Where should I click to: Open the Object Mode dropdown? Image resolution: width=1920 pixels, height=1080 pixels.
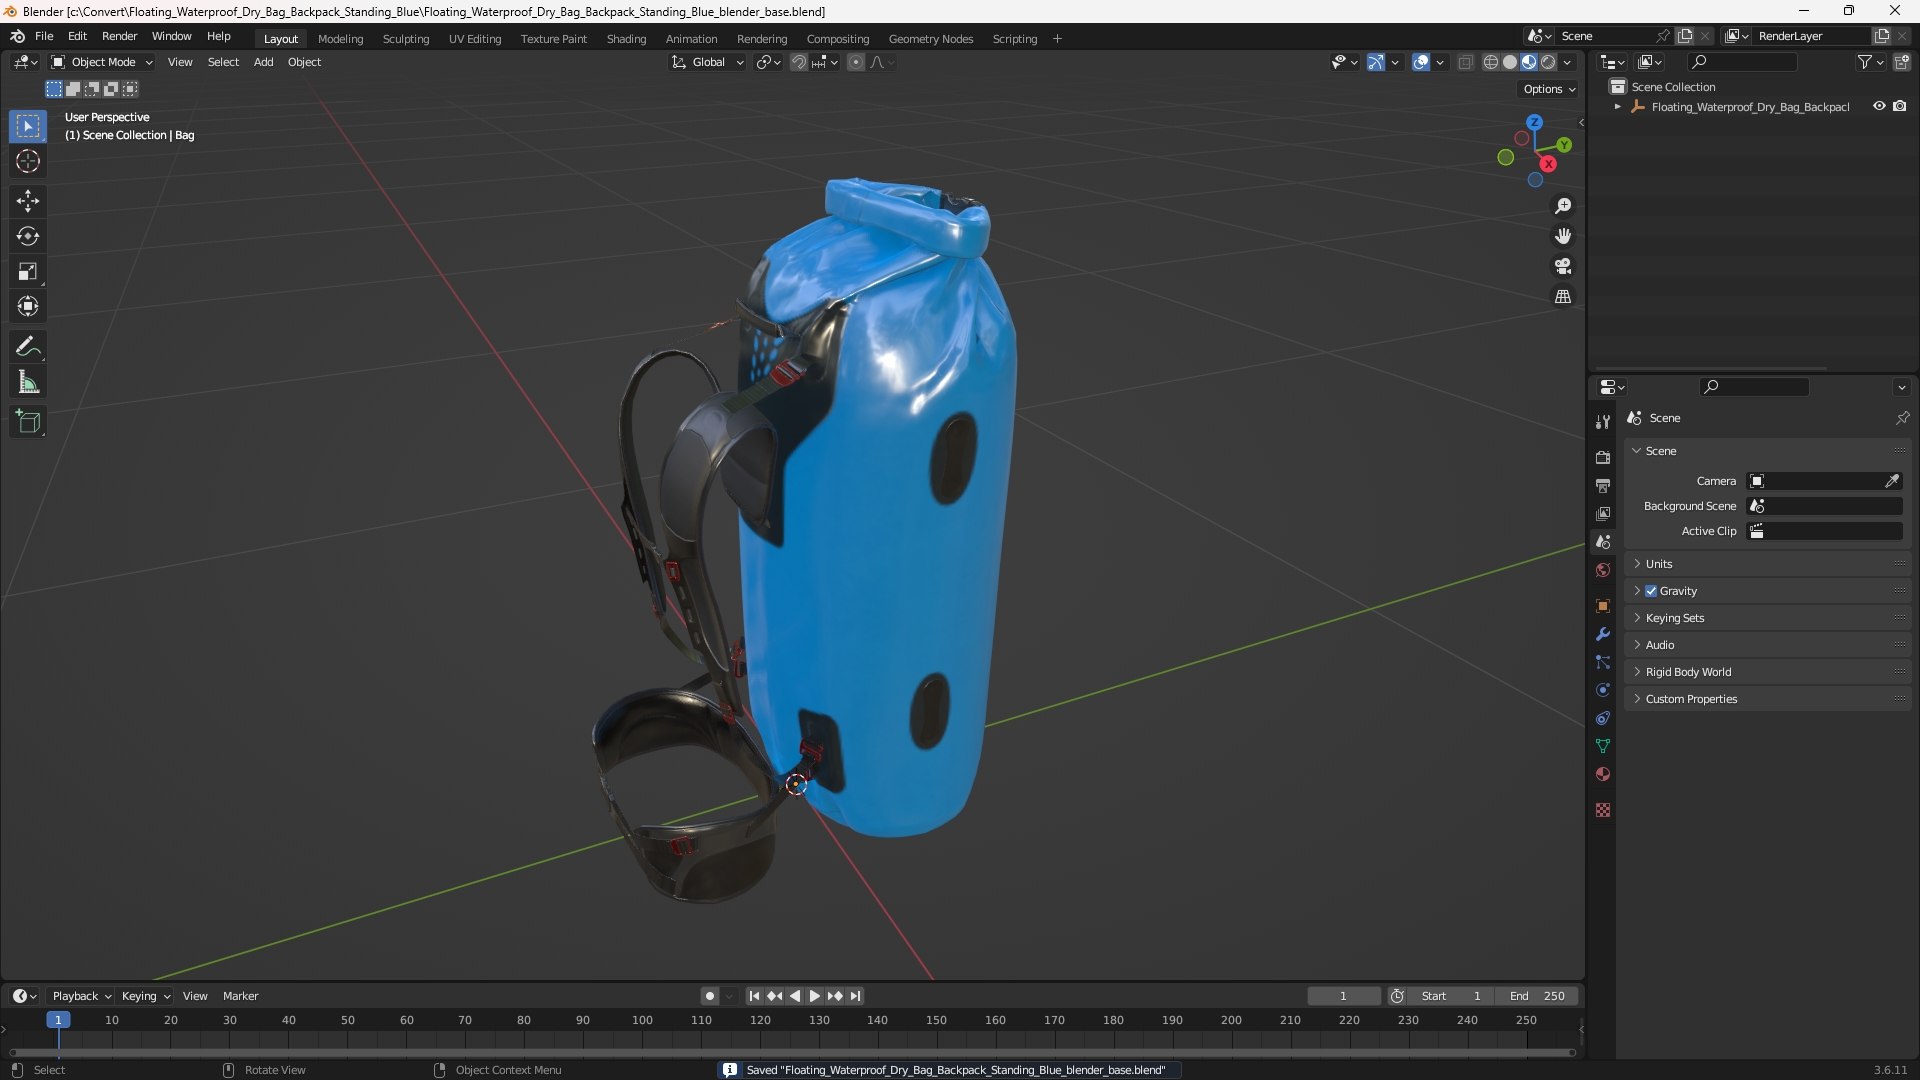102,62
